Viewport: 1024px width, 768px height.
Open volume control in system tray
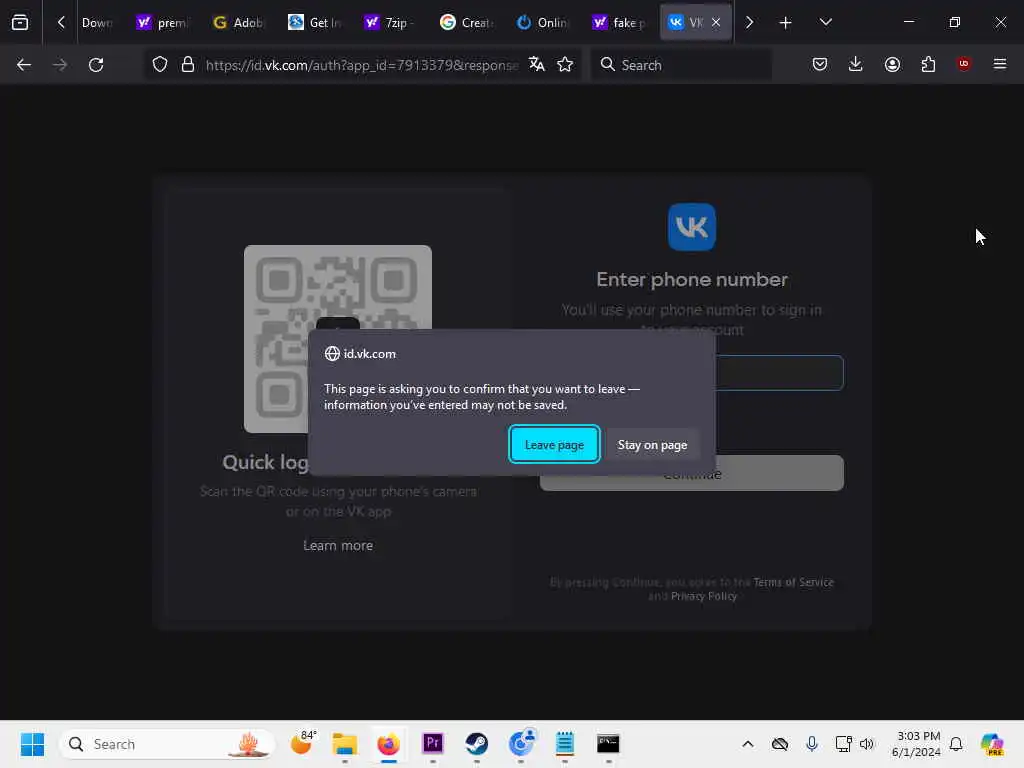[867, 744]
